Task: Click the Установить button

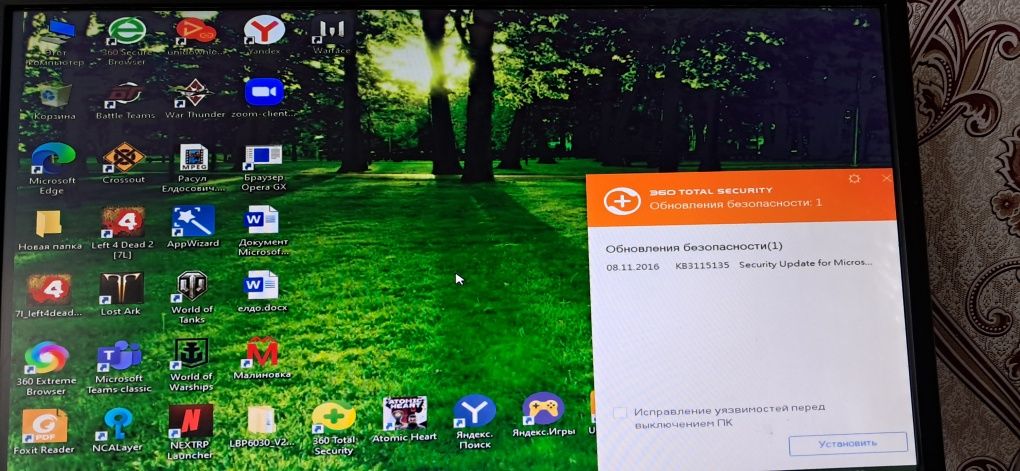Action: coord(848,443)
